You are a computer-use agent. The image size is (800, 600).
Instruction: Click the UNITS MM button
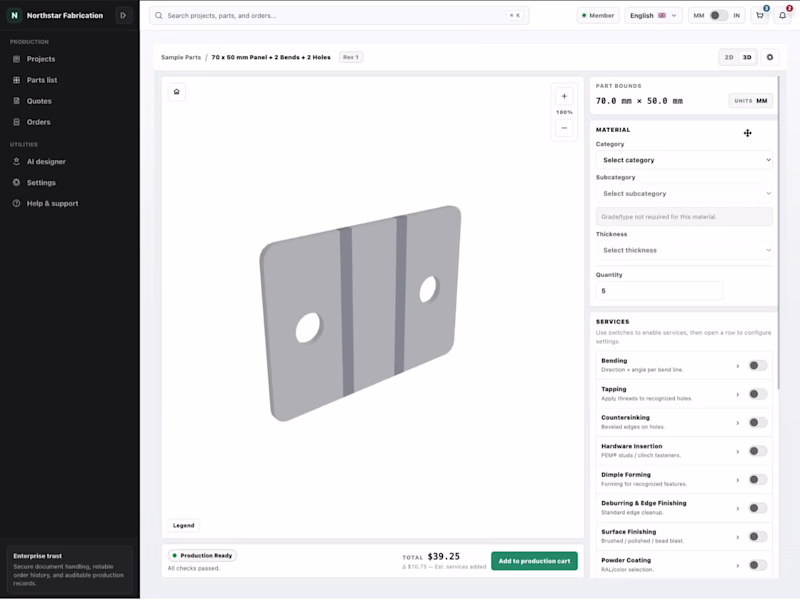[751, 101]
